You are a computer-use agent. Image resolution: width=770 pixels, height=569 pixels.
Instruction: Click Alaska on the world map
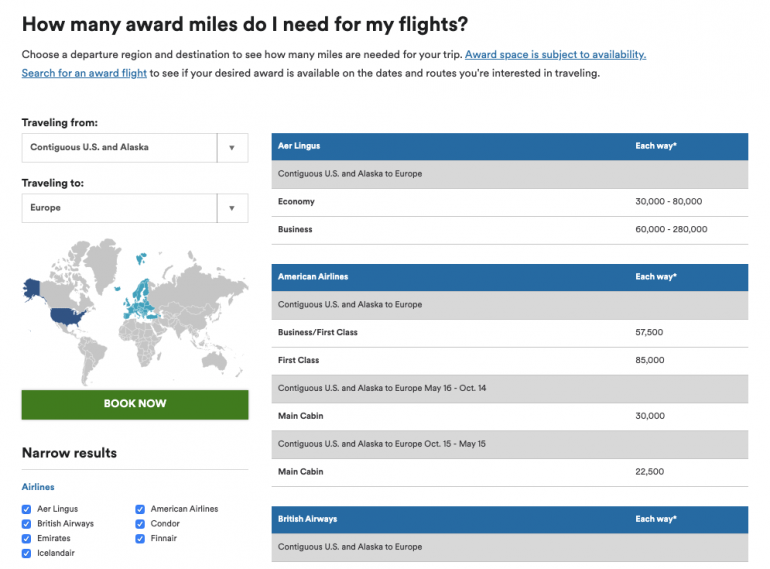tap(31, 287)
